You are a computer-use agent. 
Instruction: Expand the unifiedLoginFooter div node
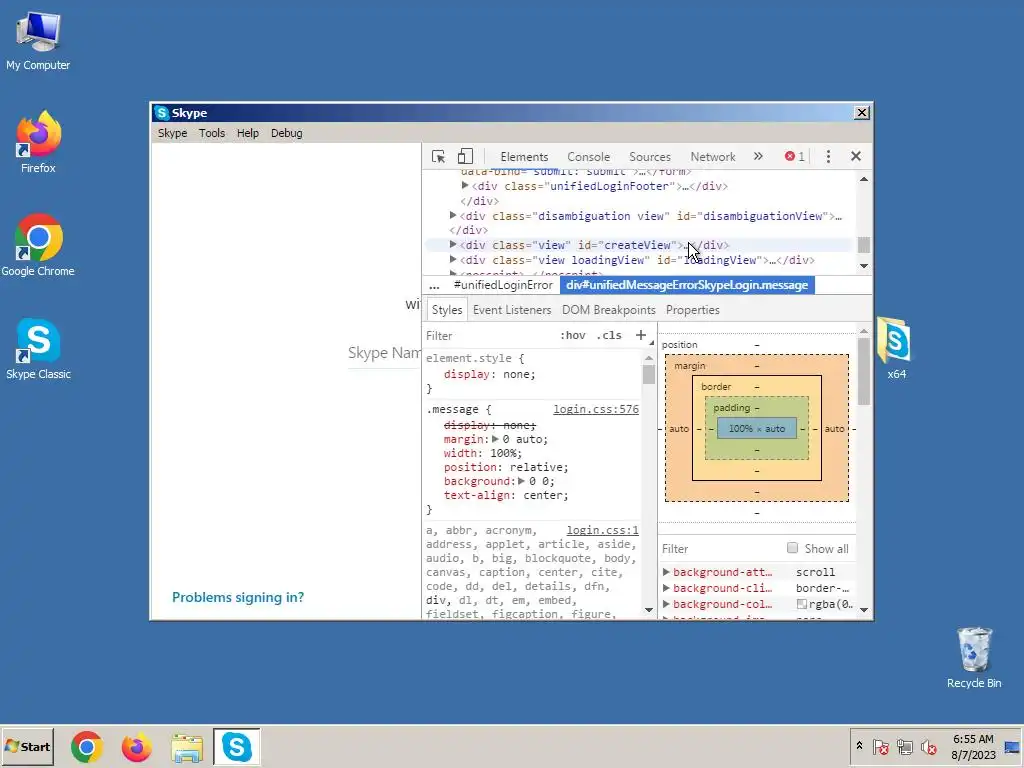click(x=465, y=186)
